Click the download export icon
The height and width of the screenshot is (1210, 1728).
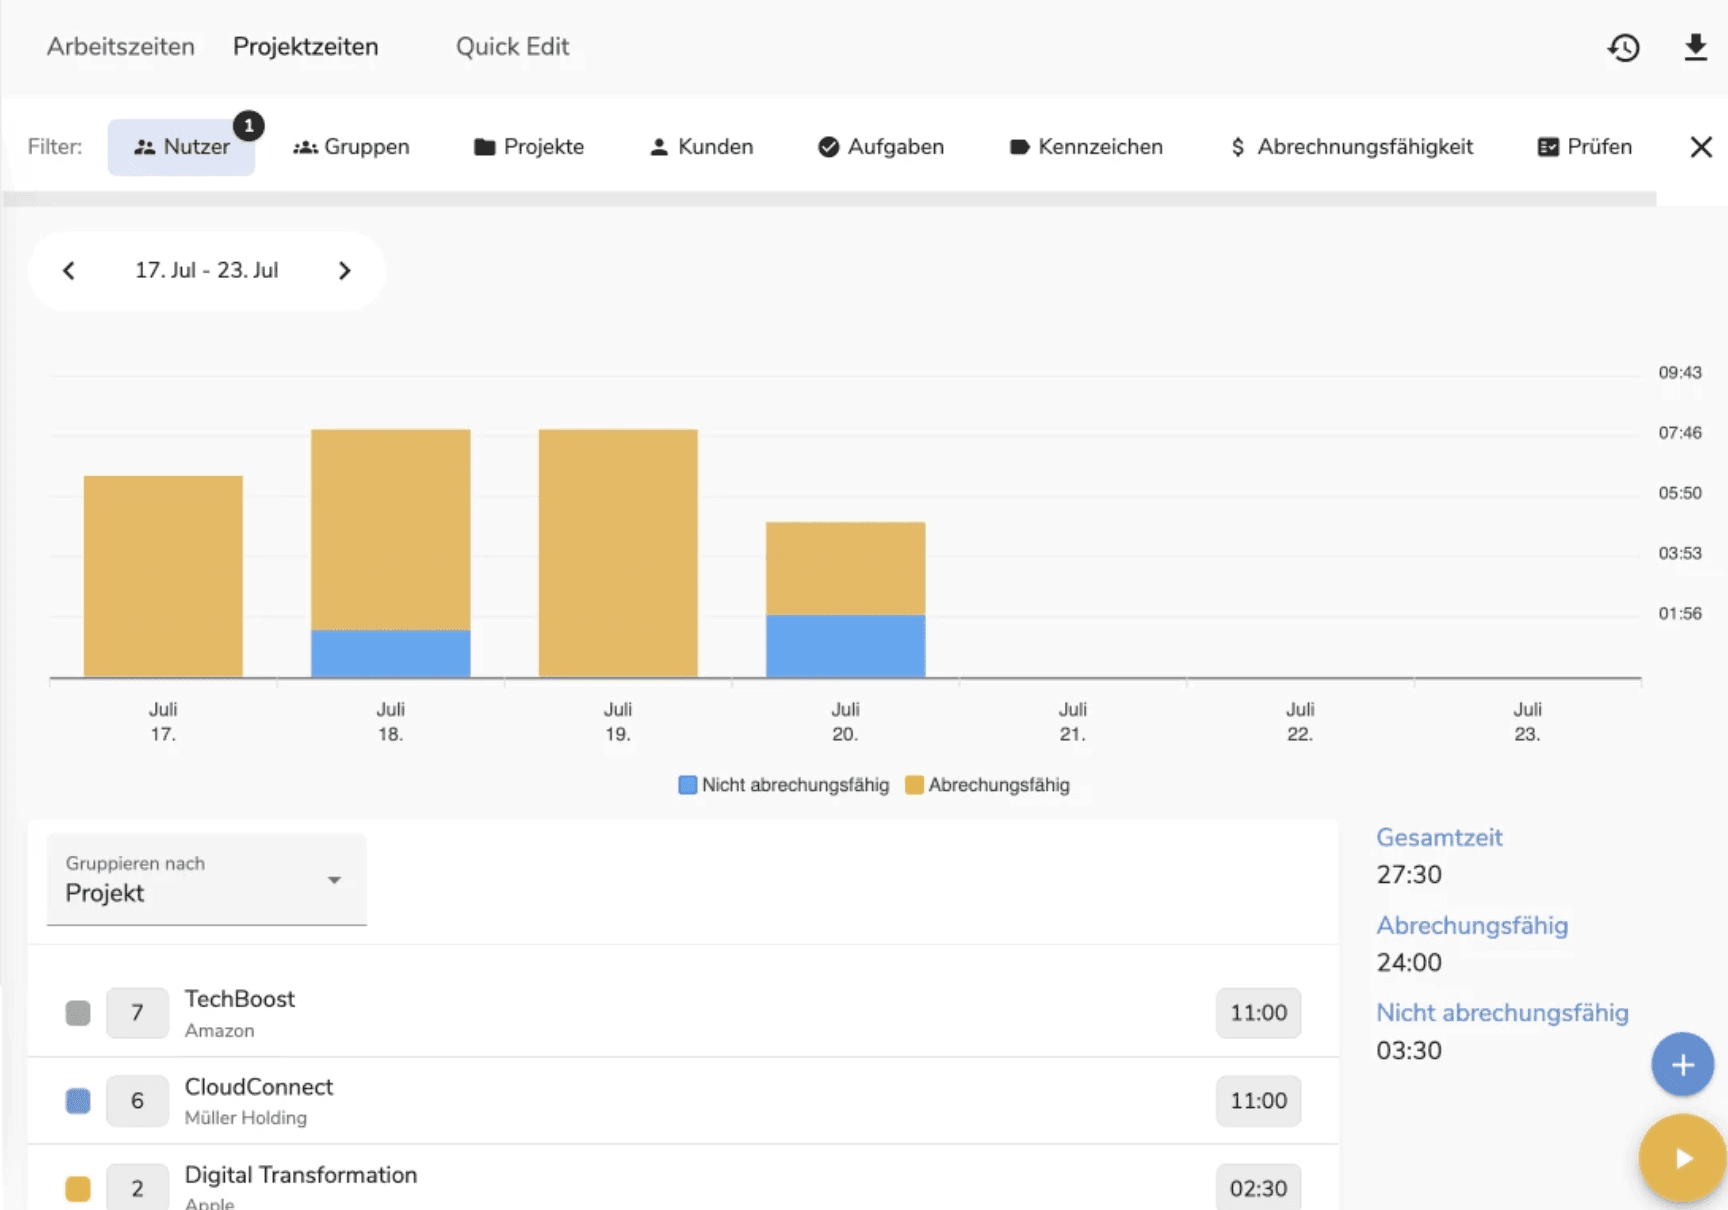(x=1695, y=47)
